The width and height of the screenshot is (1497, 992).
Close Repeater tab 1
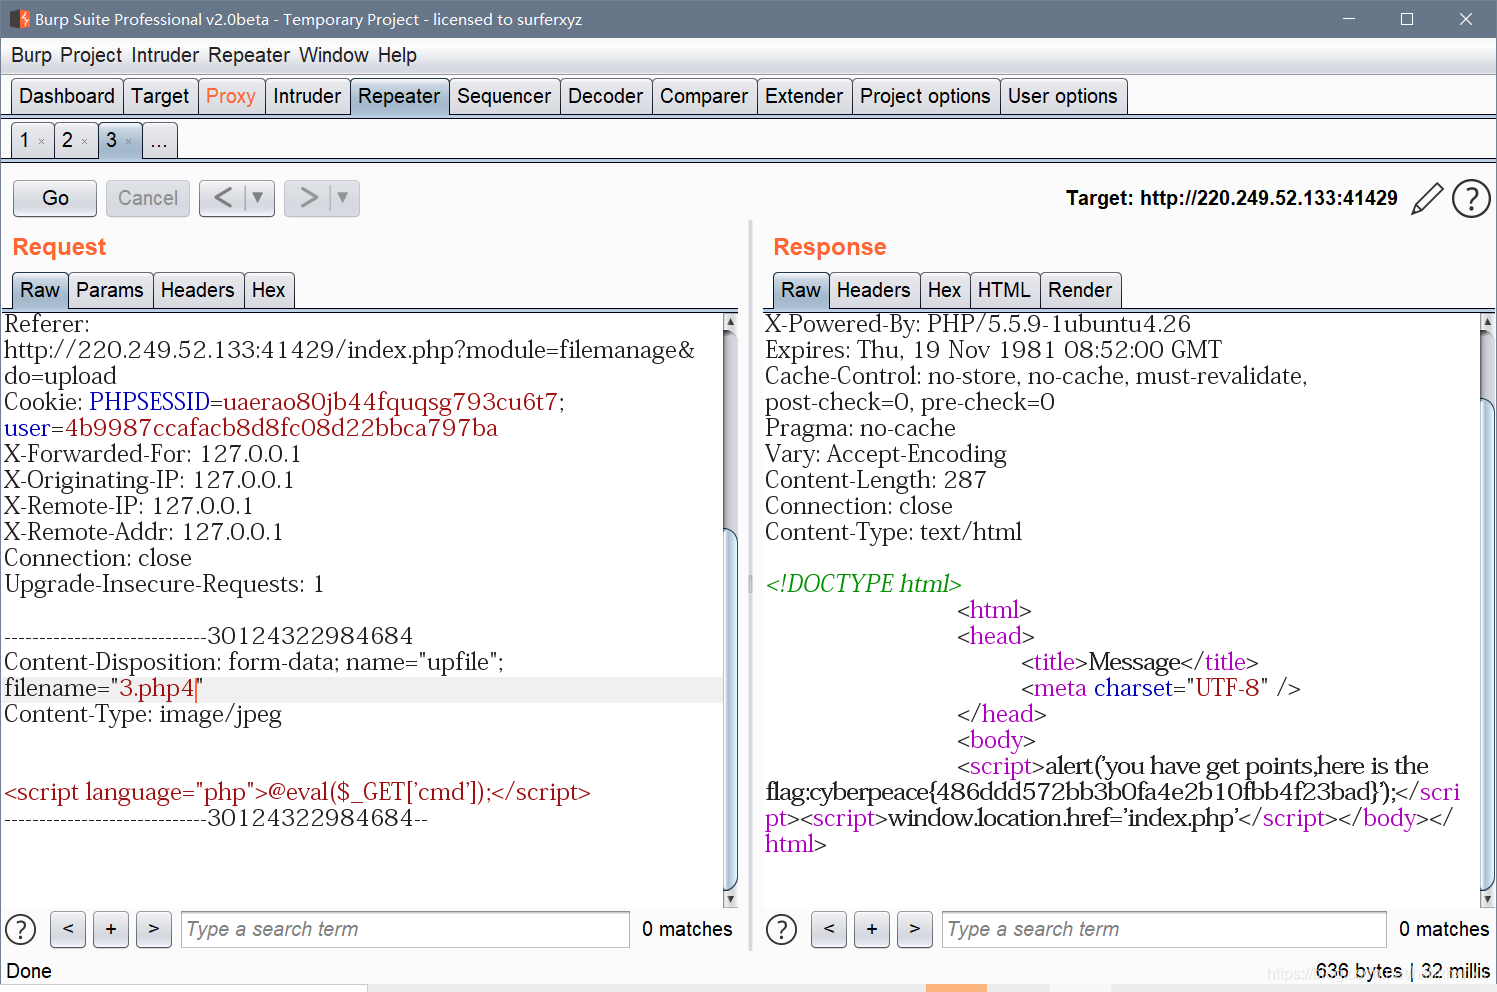[x=41, y=142]
